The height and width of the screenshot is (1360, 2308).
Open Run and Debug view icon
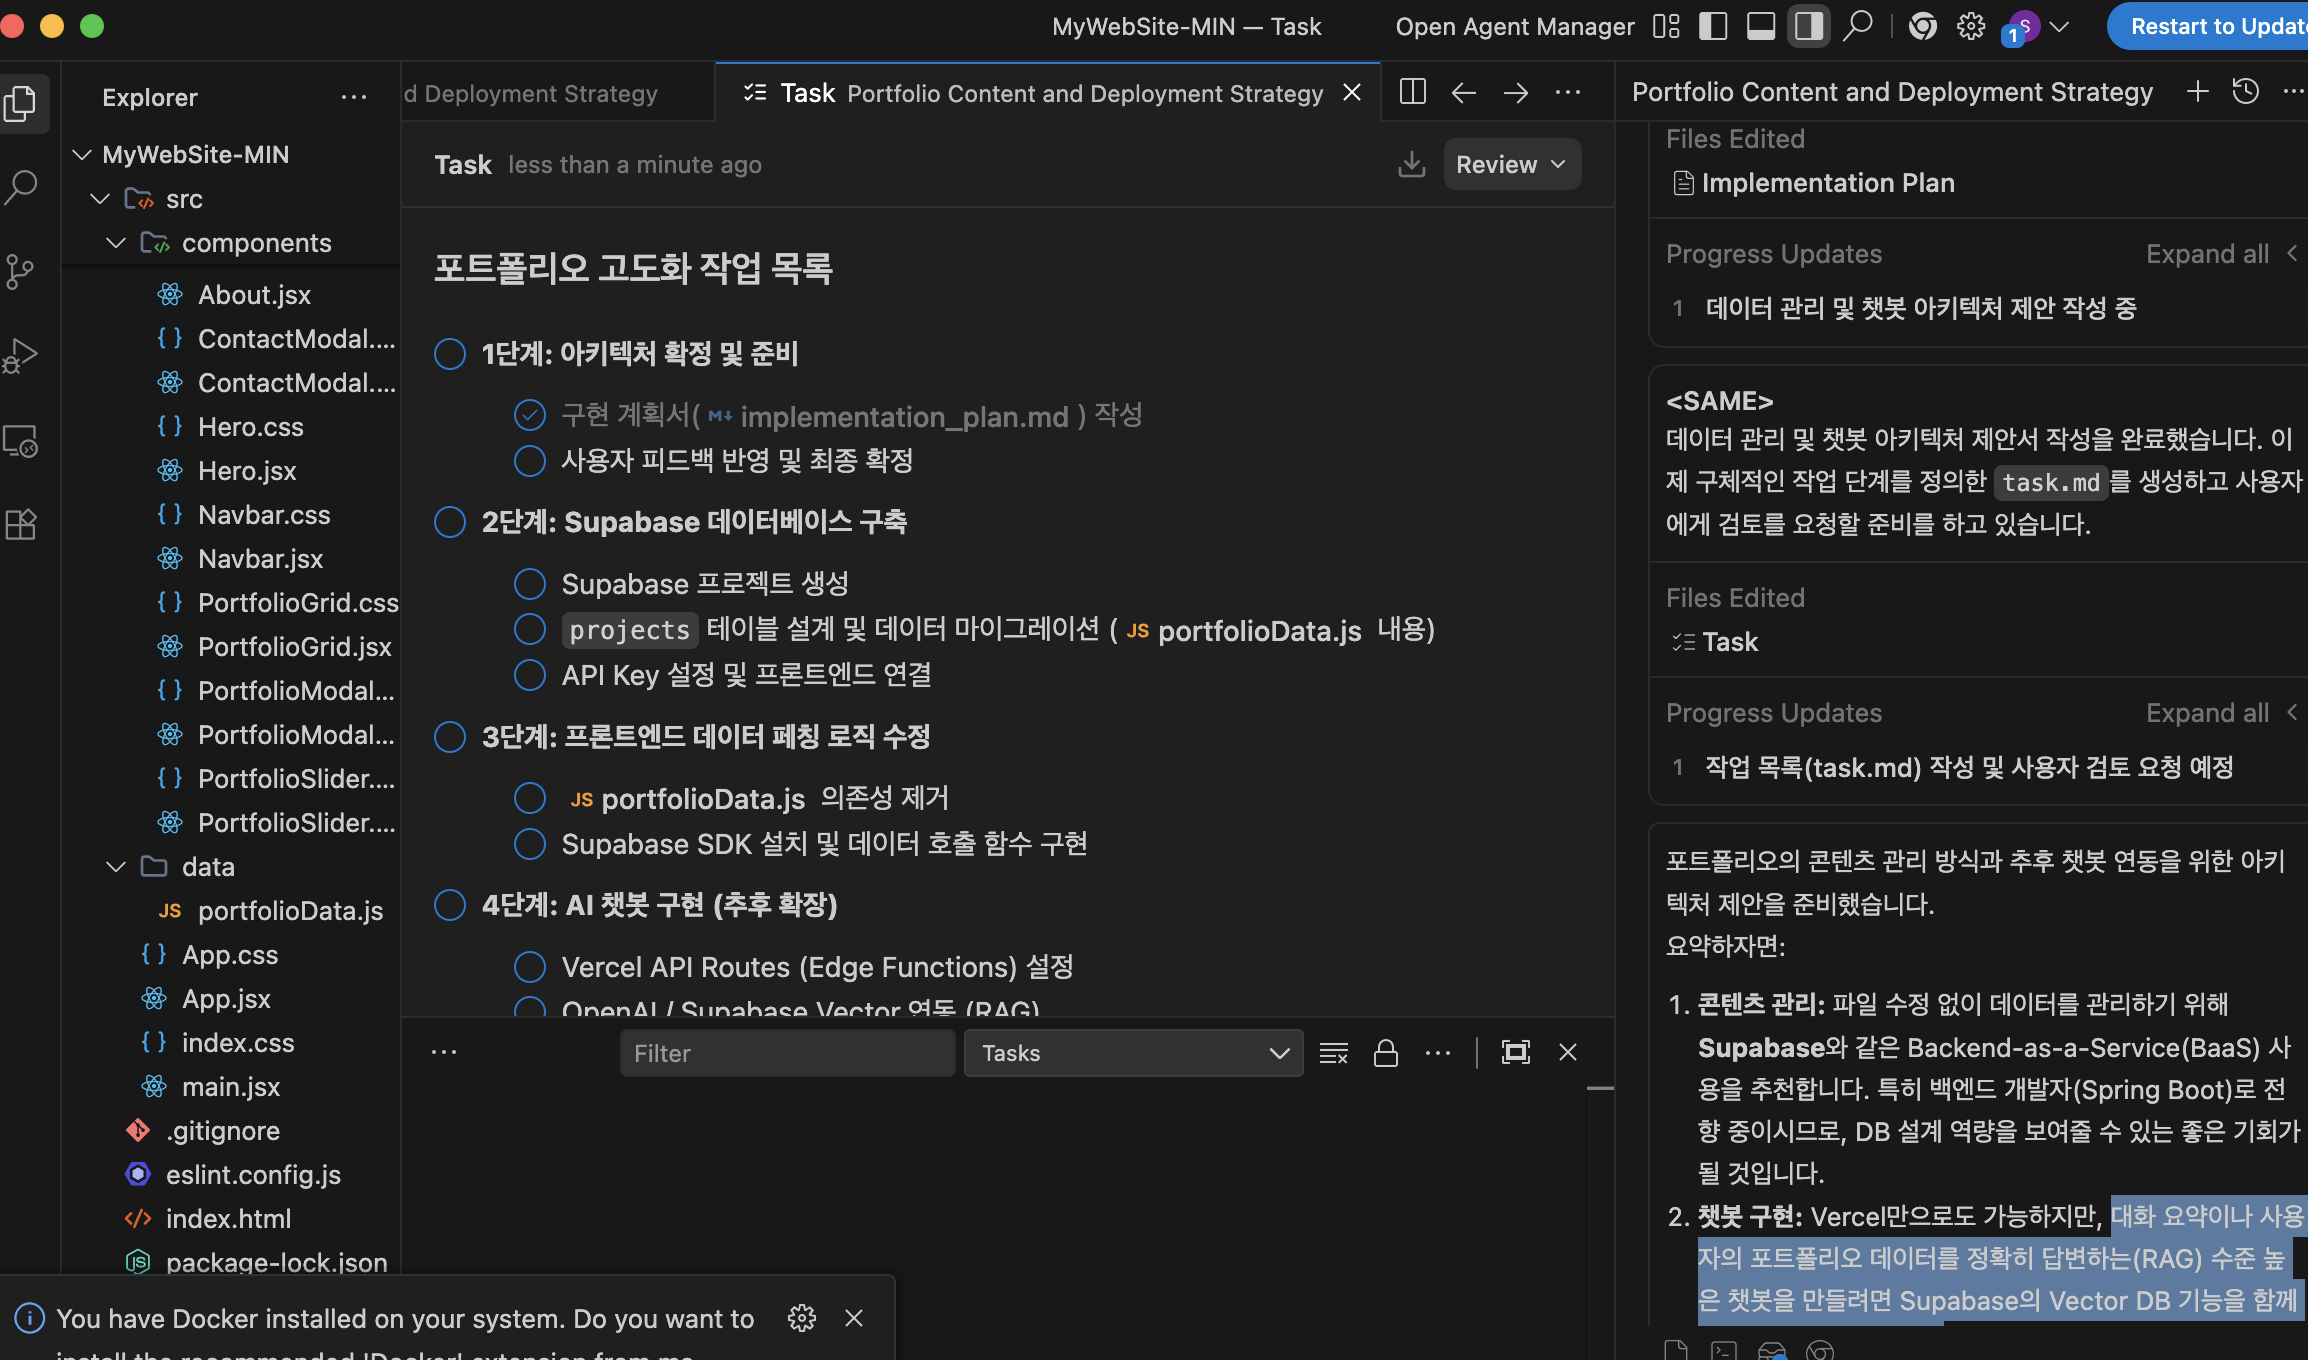(x=22, y=356)
